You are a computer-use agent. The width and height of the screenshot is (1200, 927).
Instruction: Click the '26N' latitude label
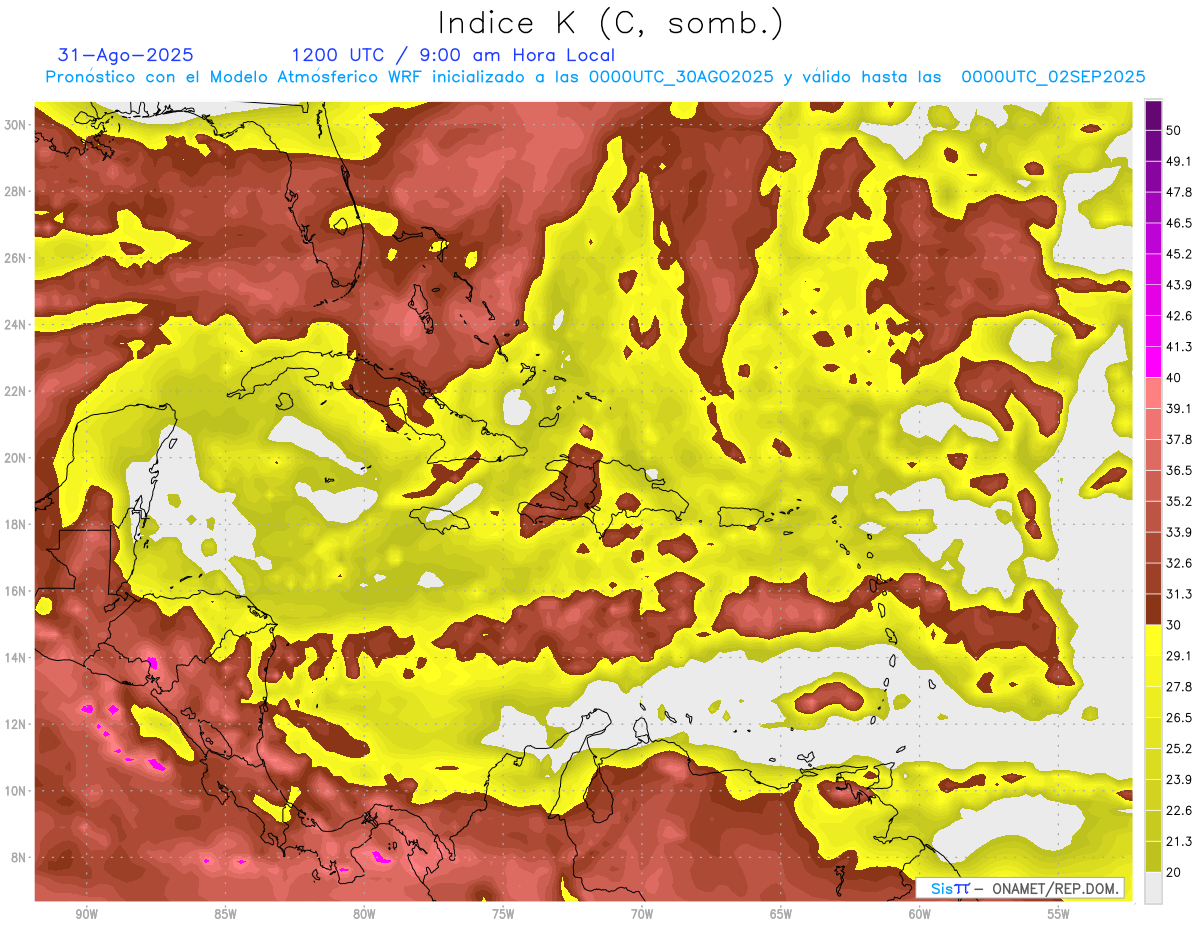pyautogui.click(x=16, y=258)
